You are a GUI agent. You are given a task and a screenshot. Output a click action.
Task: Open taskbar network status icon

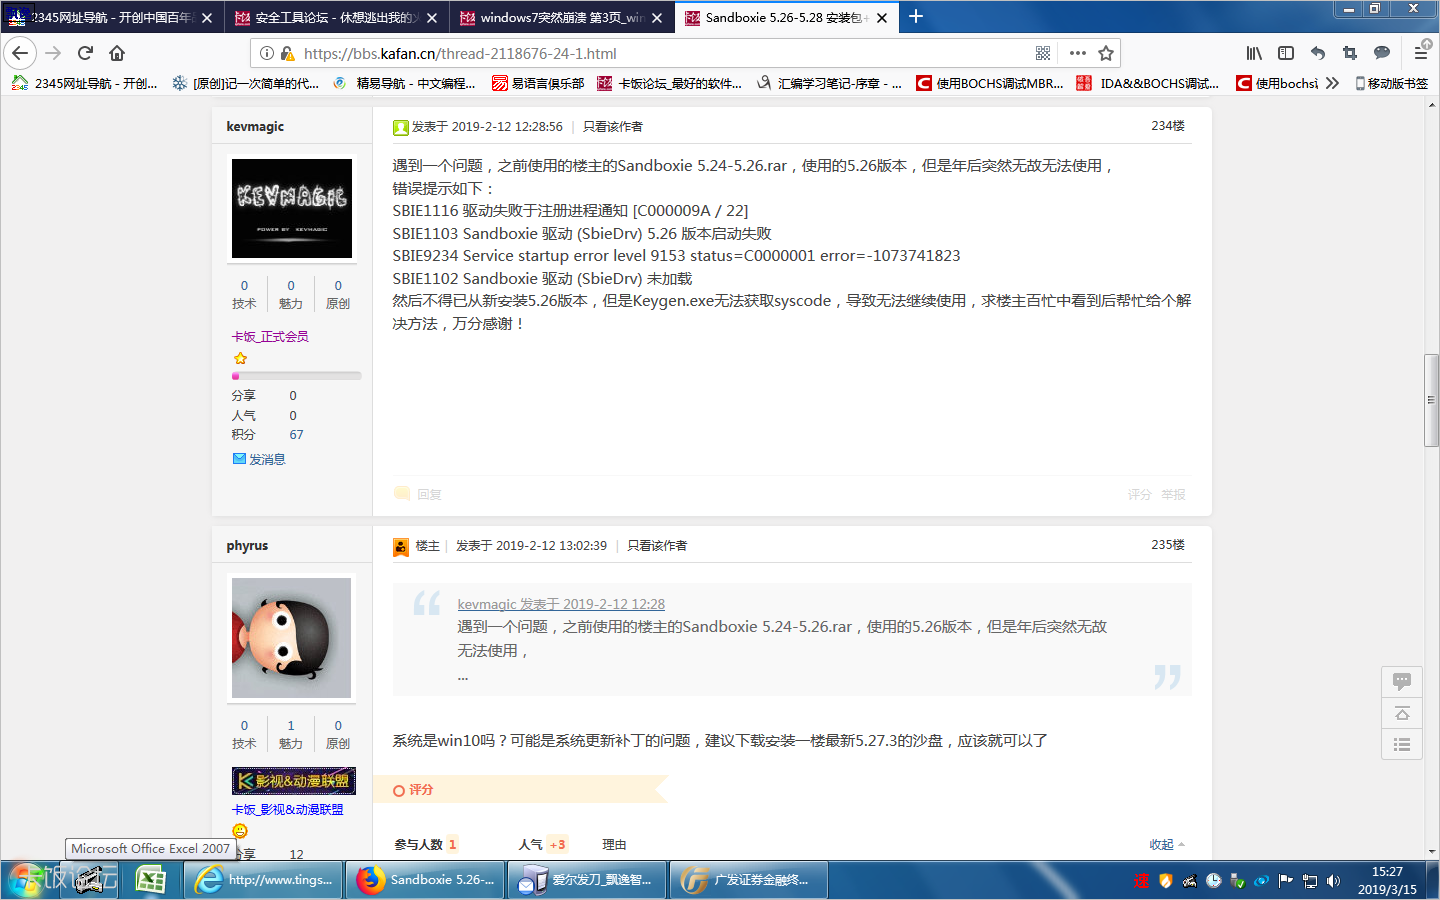[x=1310, y=881]
